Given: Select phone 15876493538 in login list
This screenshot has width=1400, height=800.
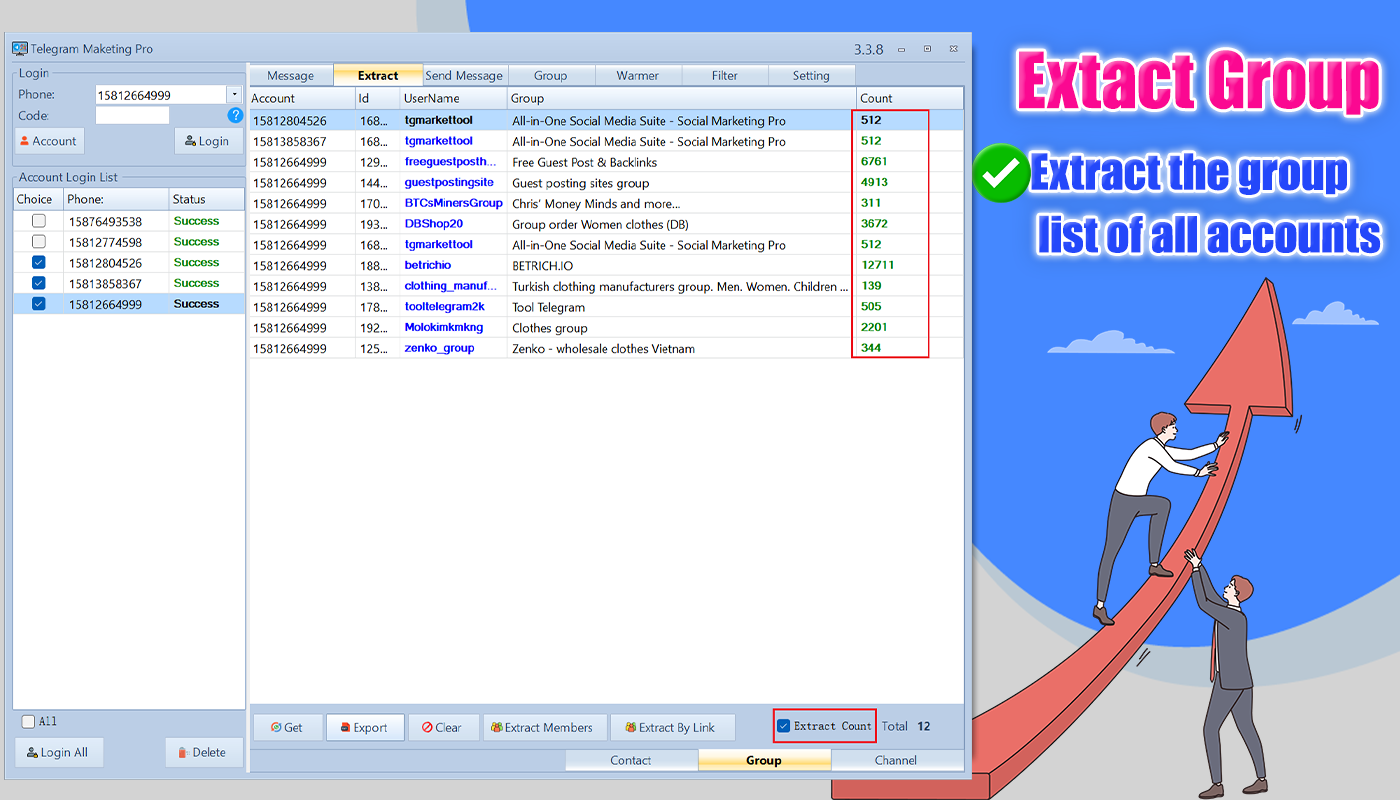Looking at the screenshot, I should coord(105,221).
